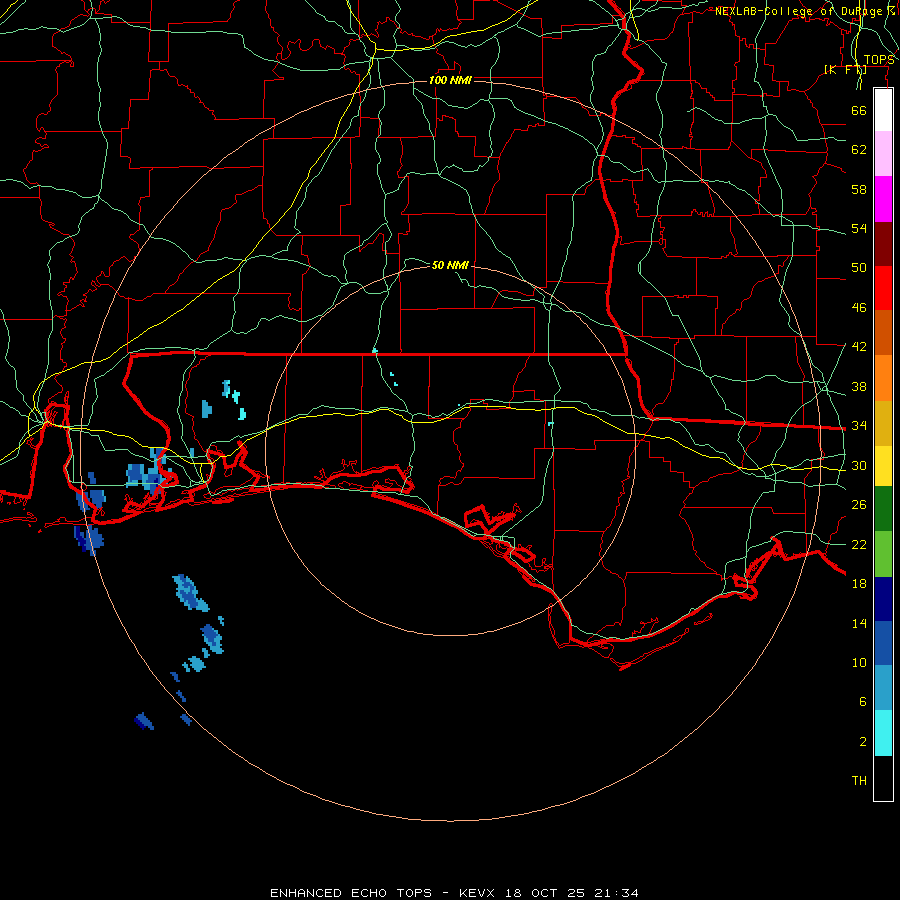The image size is (900, 900).
Task: Click the 'TH' legend label
Action: (859, 781)
